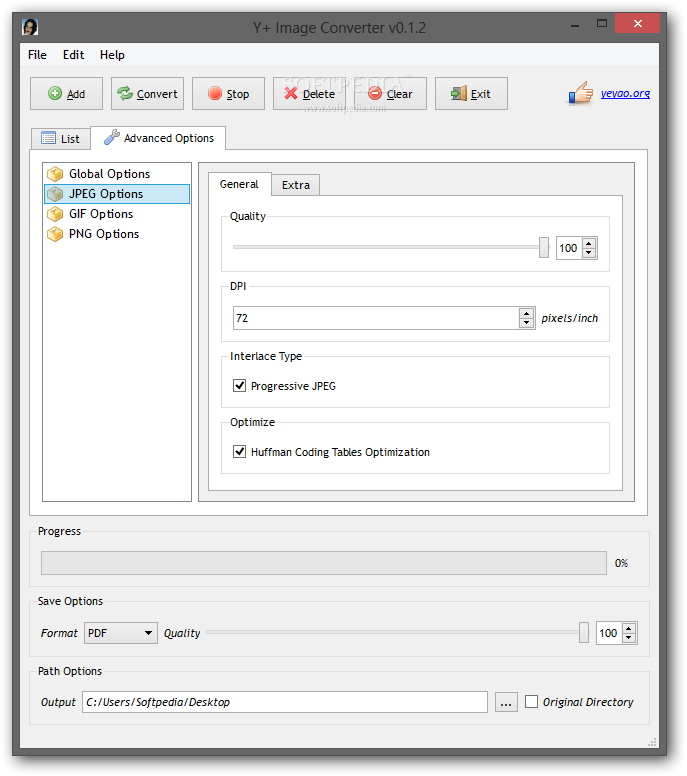The height and width of the screenshot is (776, 687).
Task: Remove selected item with Delete button
Action: pos(309,94)
